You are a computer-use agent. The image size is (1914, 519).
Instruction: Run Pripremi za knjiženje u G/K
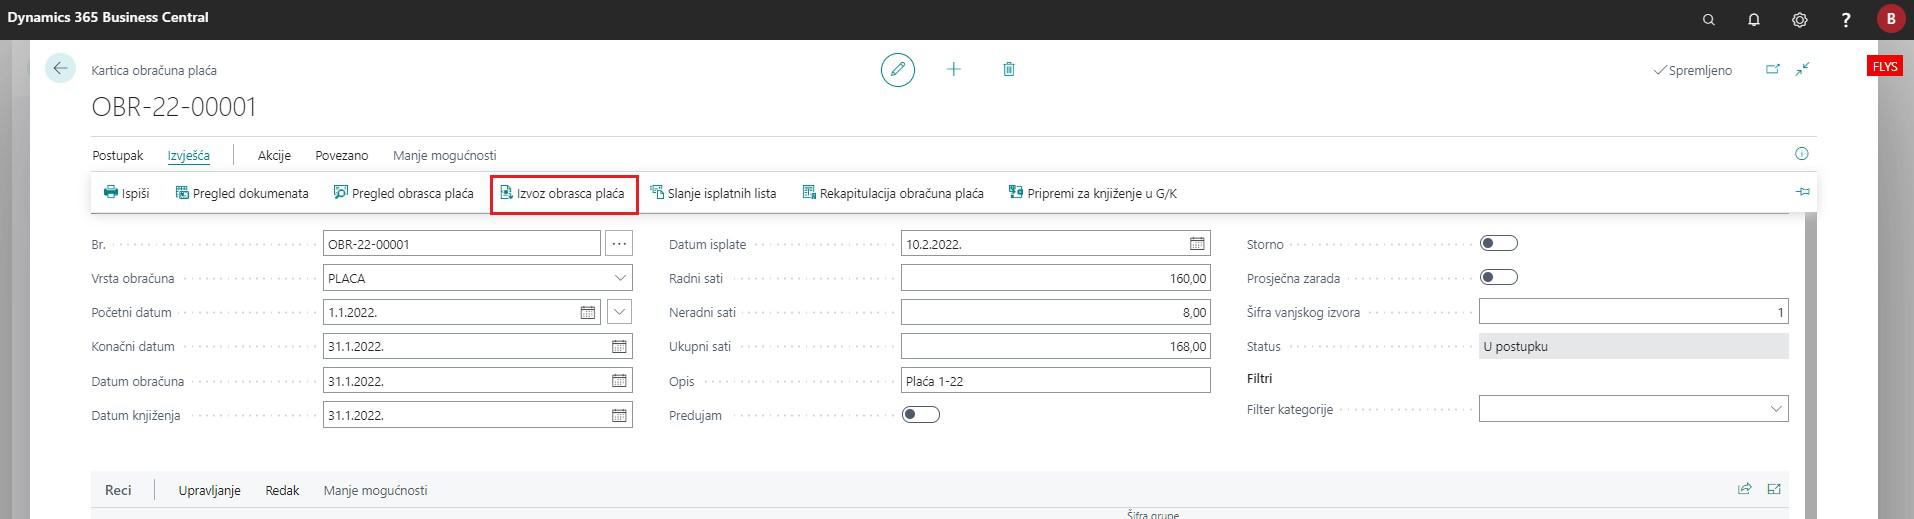[x=1093, y=193]
